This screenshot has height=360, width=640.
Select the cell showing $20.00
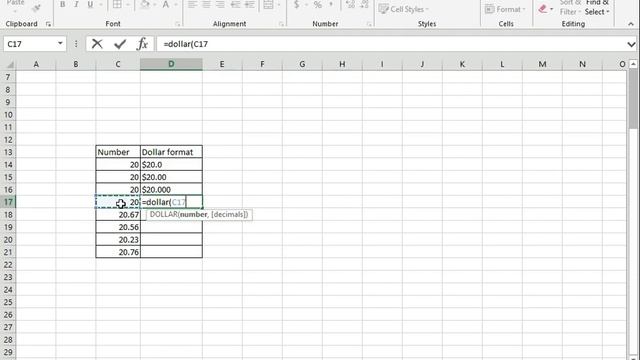click(171, 177)
